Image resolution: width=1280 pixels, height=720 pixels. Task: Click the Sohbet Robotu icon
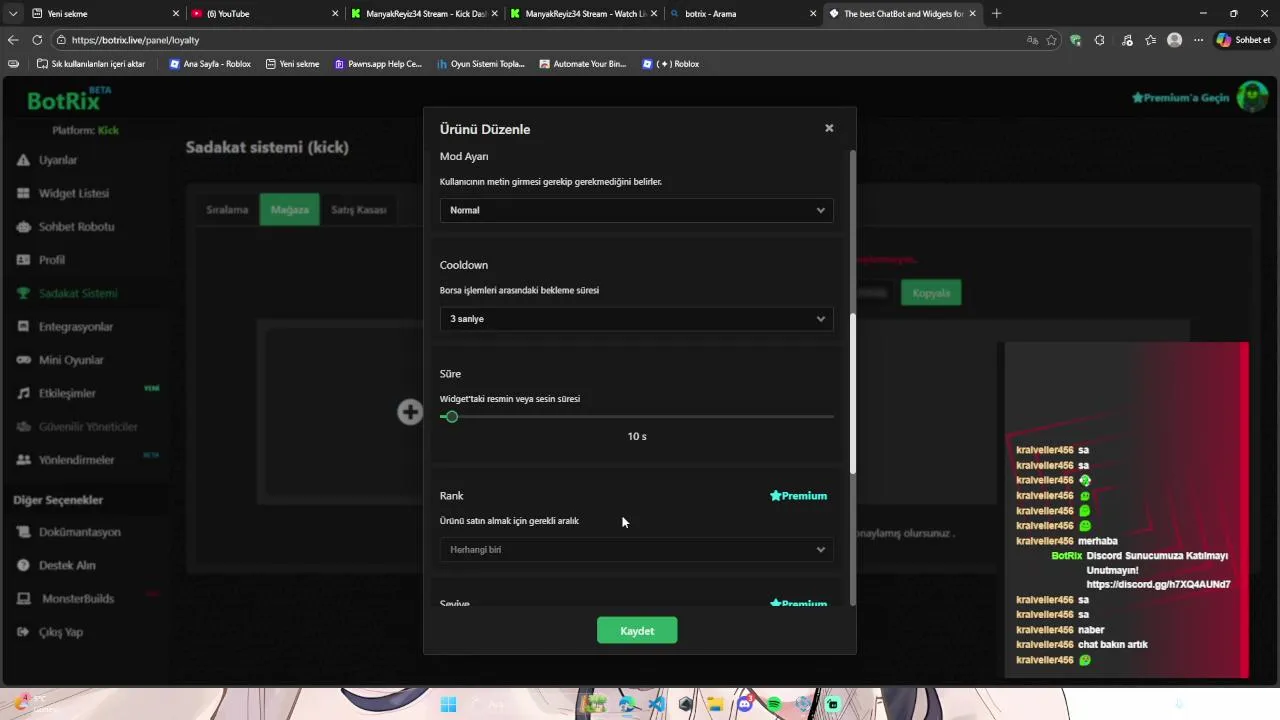(x=23, y=227)
